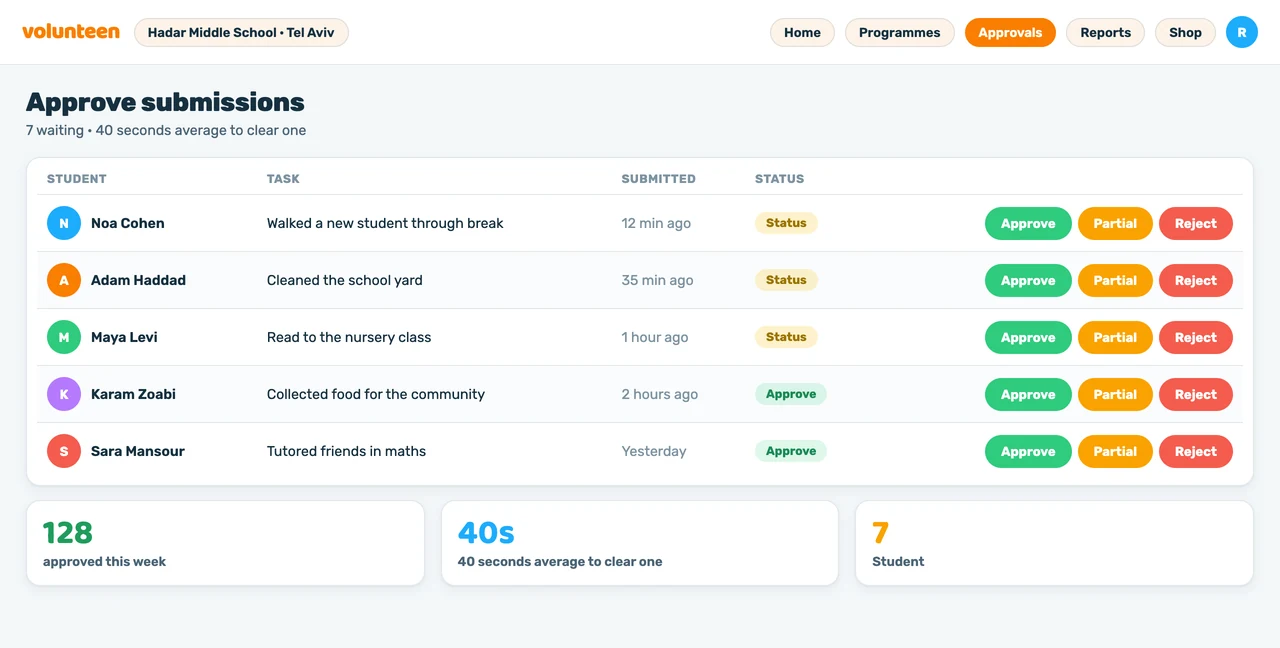Open the Shop tab

1185,32
